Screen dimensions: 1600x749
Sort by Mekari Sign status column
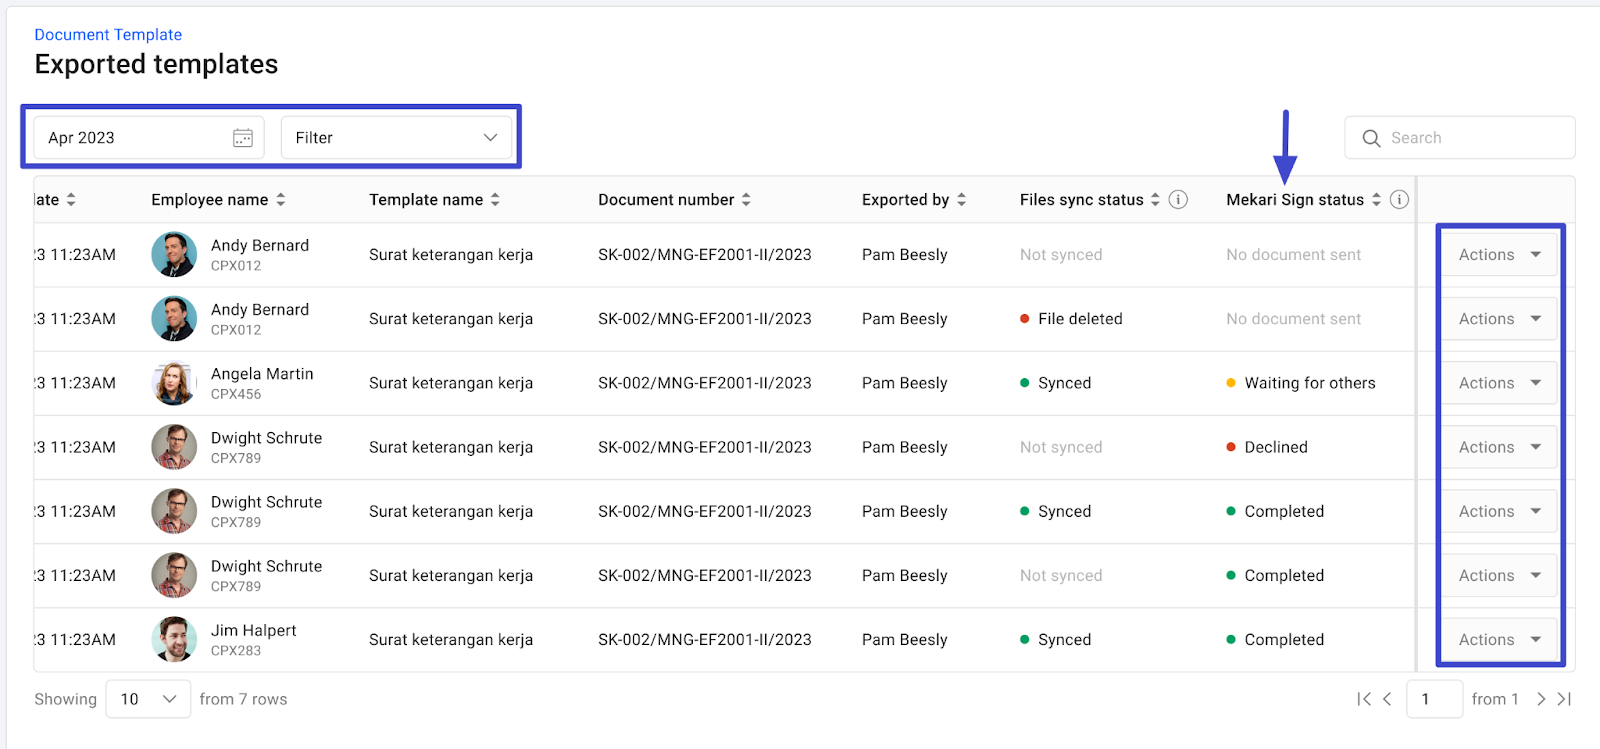[x=1376, y=200]
